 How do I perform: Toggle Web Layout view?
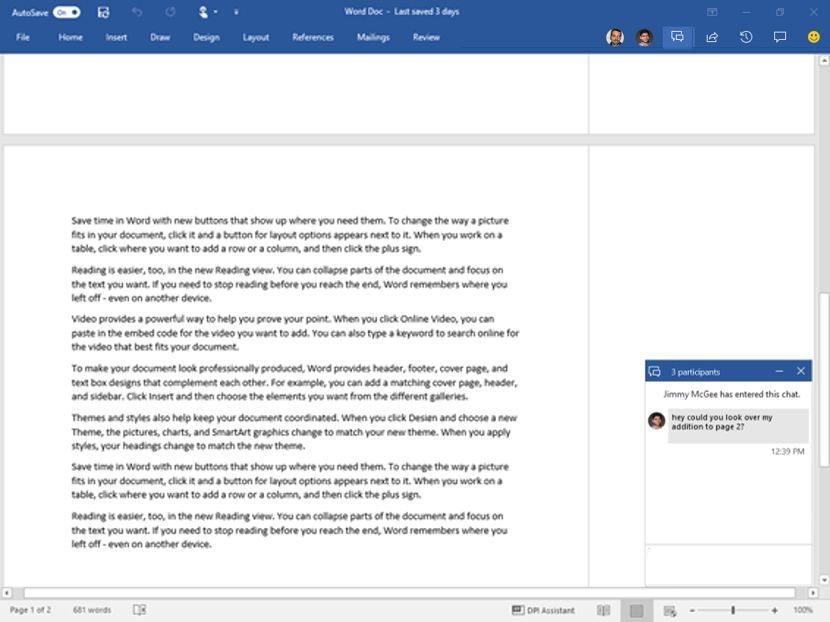tap(670, 609)
